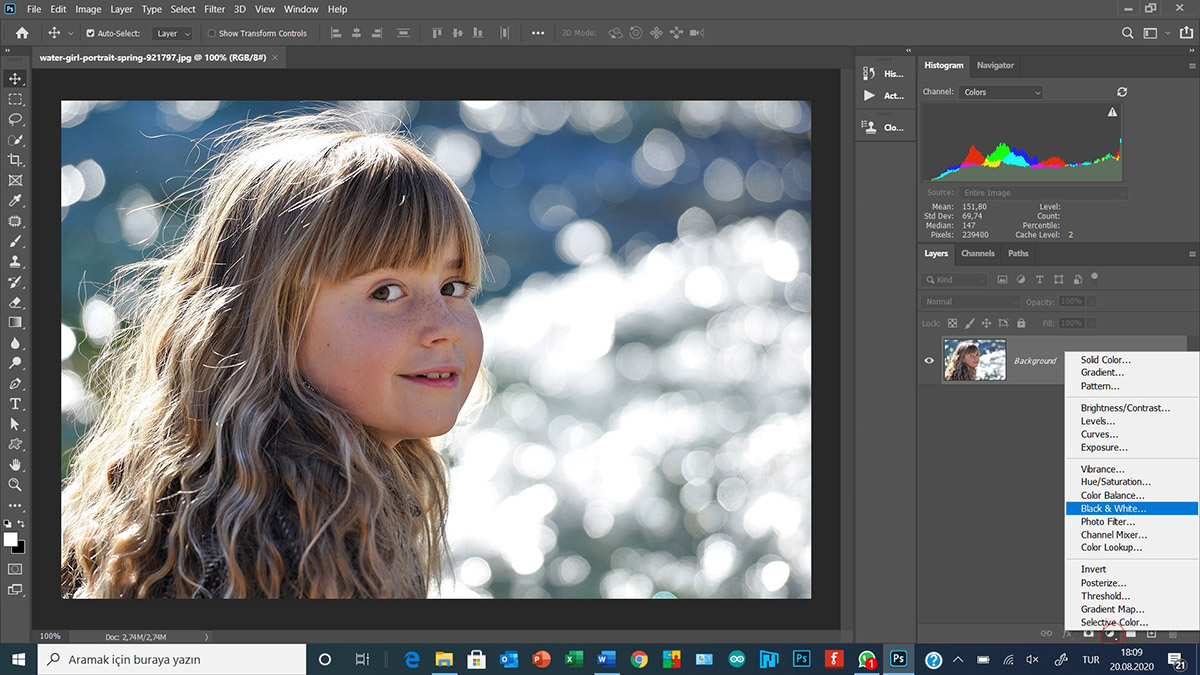The image size is (1200, 675).
Task: Select the Rectangular Marquee tool
Action: coord(15,99)
